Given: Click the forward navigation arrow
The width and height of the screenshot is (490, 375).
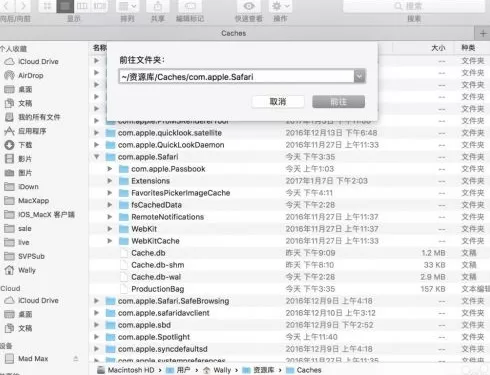Looking at the screenshot, I should pos(23,6).
